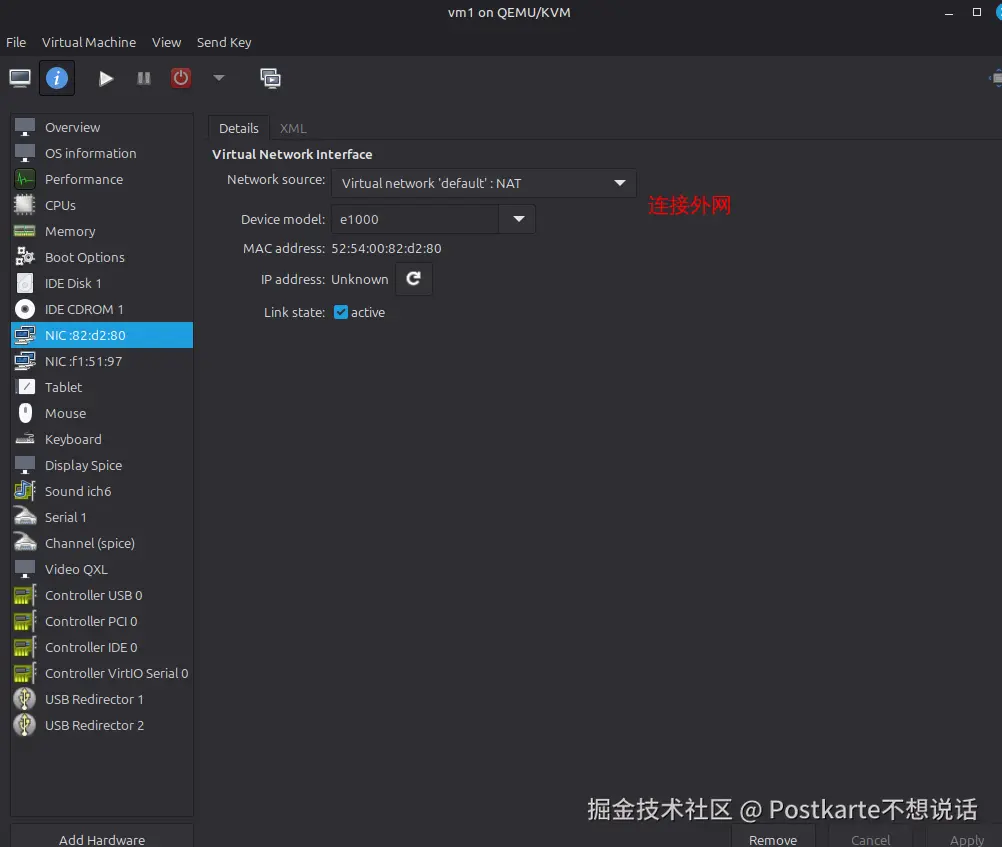Select NIC :82:d2:80 entry
This screenshot has height=847, width=1002.
[x=102, y=335]
